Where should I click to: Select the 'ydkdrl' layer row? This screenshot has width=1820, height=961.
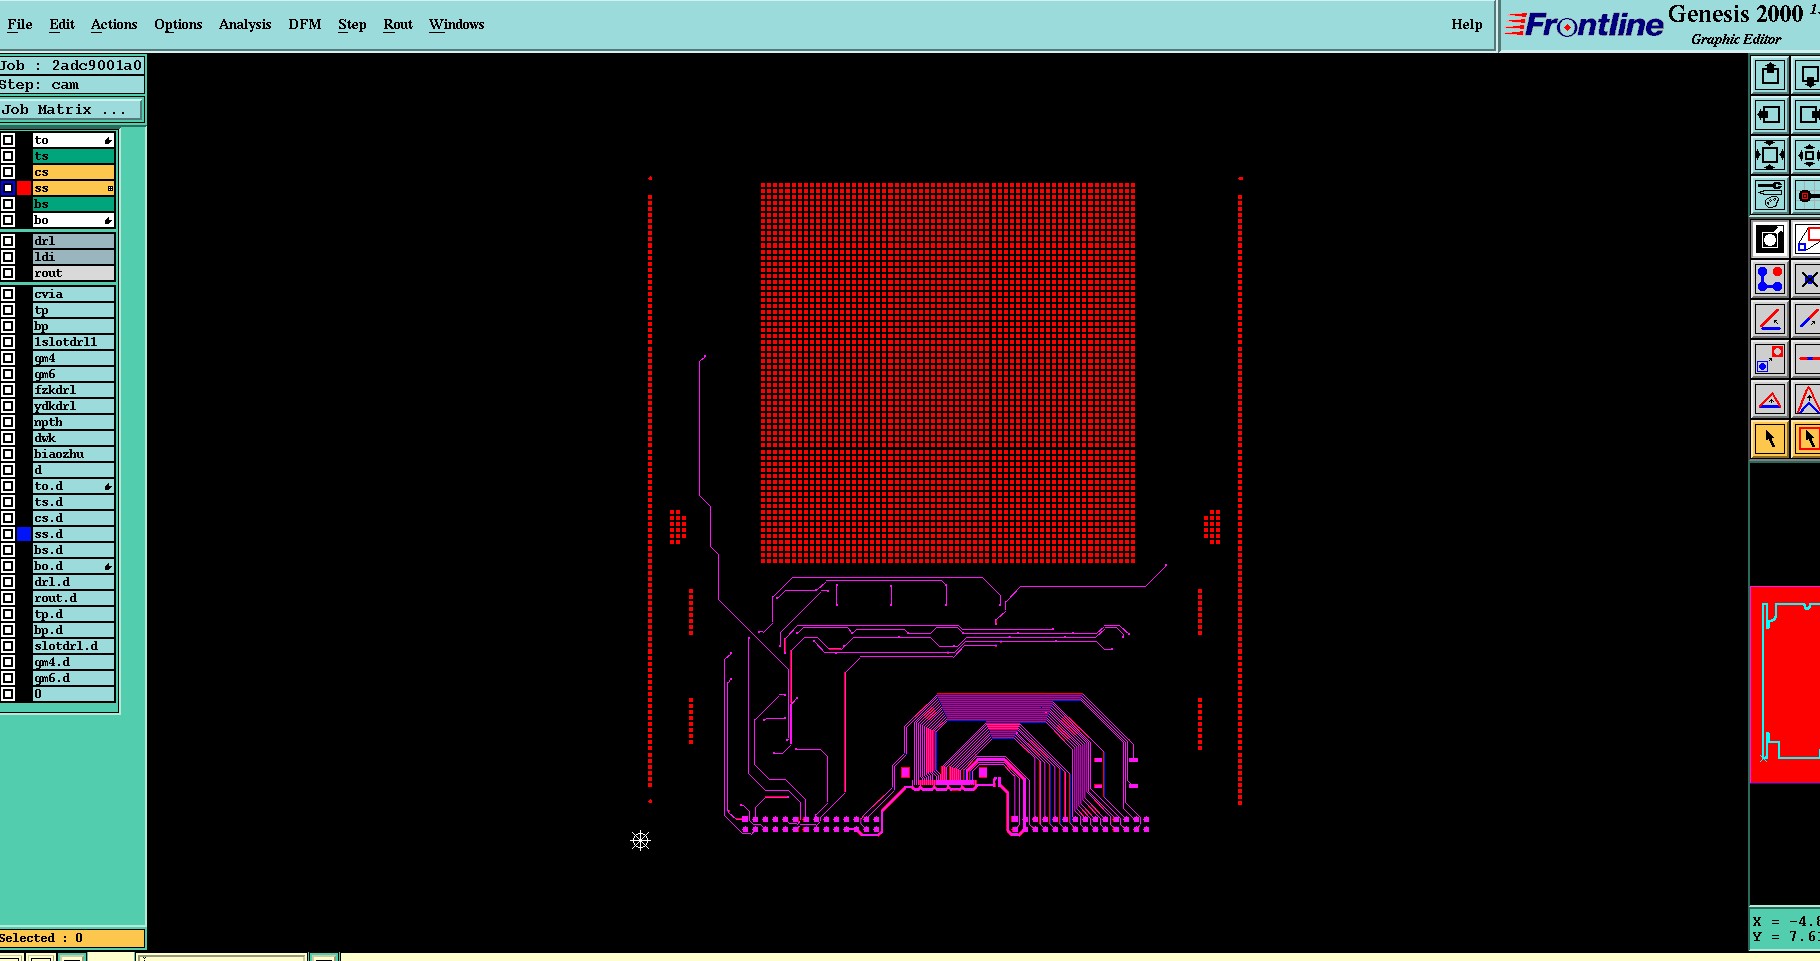coord(73,406)
